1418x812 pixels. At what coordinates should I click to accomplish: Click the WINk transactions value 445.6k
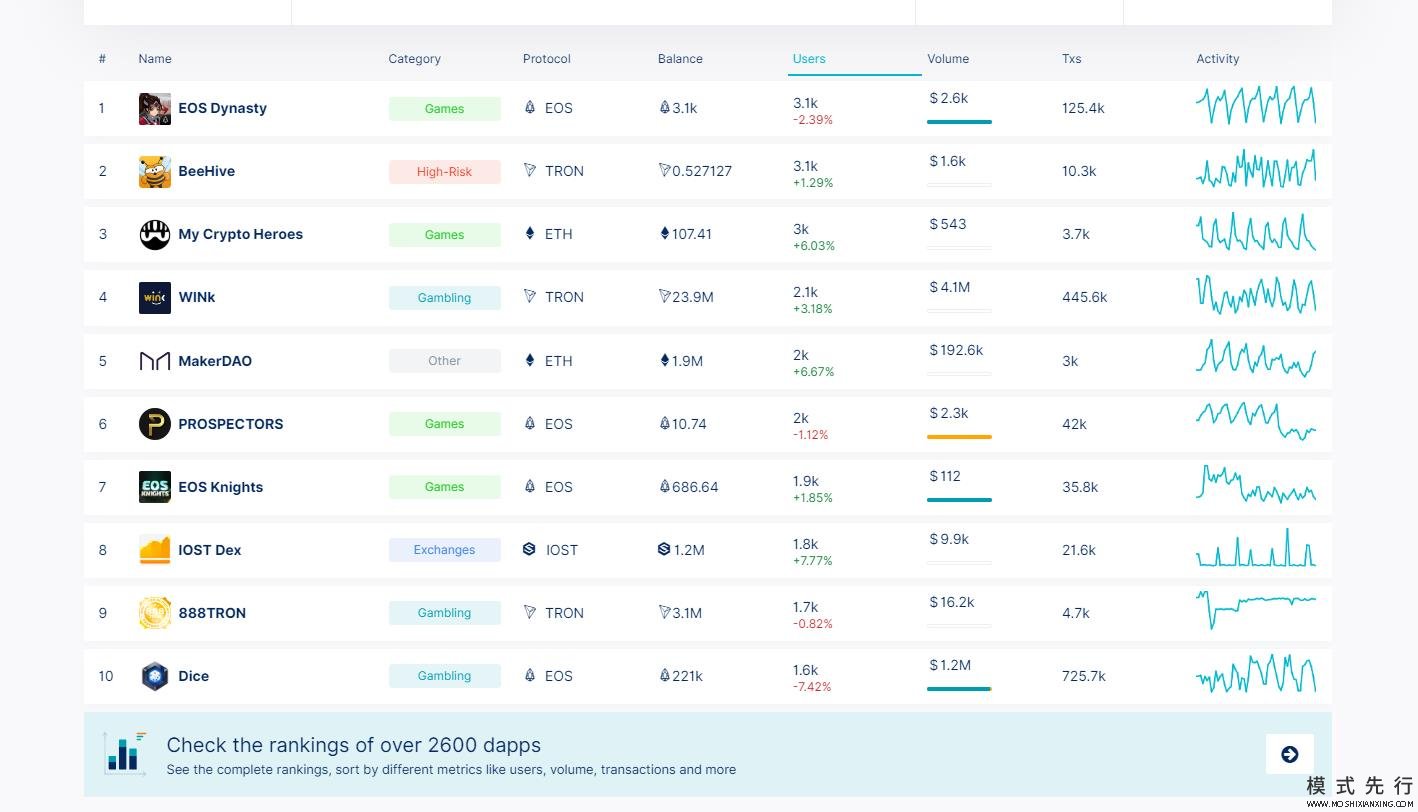tap(1085, 297)
